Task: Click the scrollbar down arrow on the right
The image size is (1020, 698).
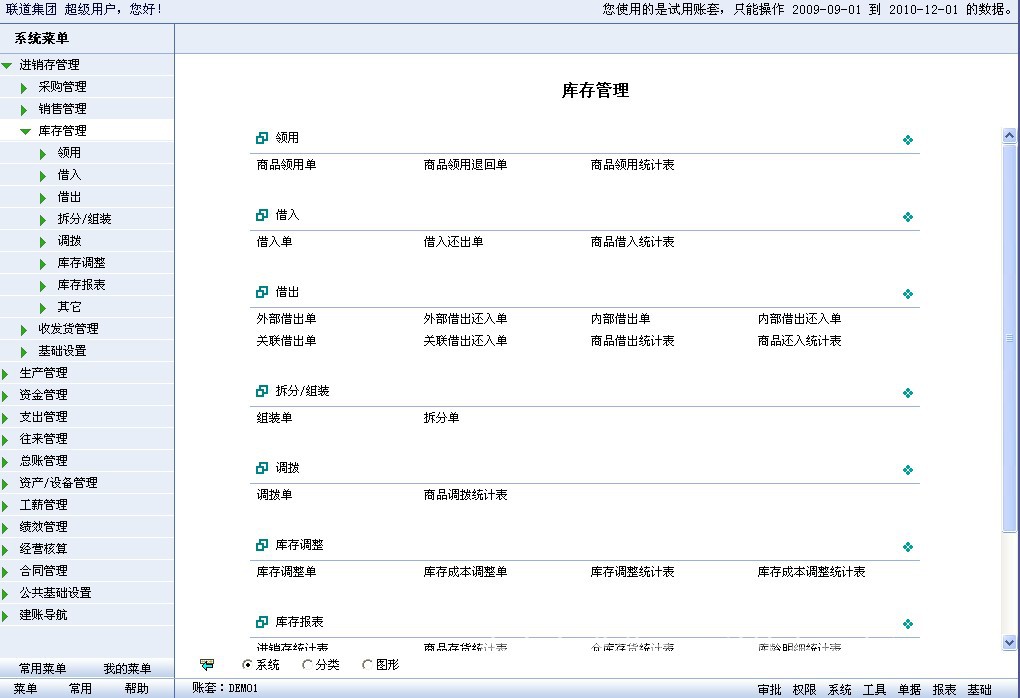Action: (x=1010, y=643)
